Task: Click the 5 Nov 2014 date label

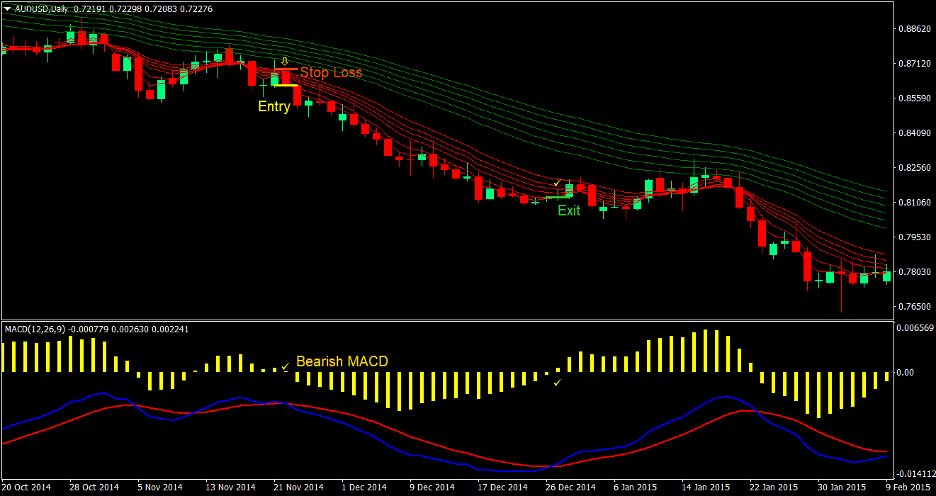Action: pyautogui.click(x=160, y=486)
